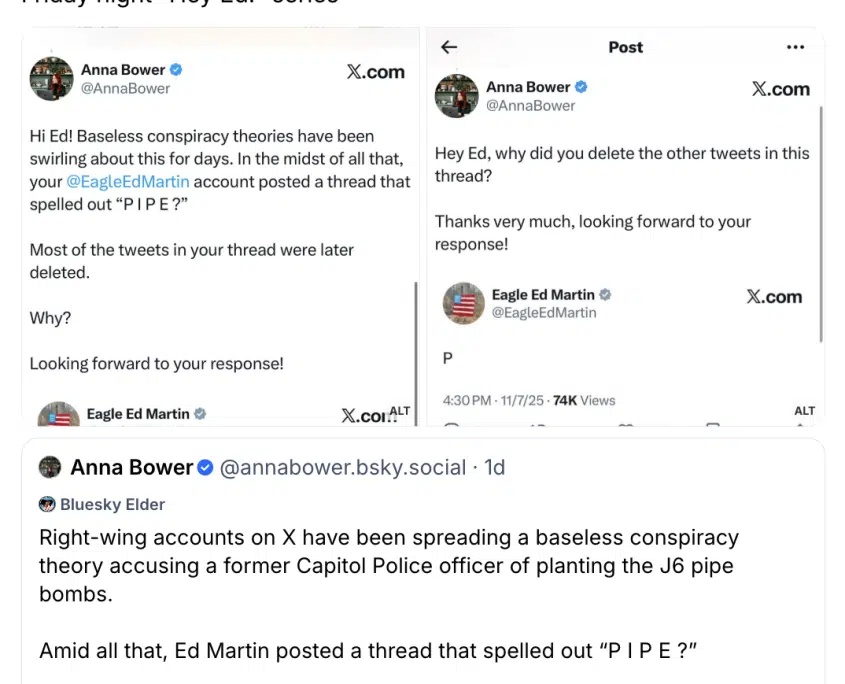
Task: Click the 1d timestamp on the quoted post
Action: click(495, 467)
